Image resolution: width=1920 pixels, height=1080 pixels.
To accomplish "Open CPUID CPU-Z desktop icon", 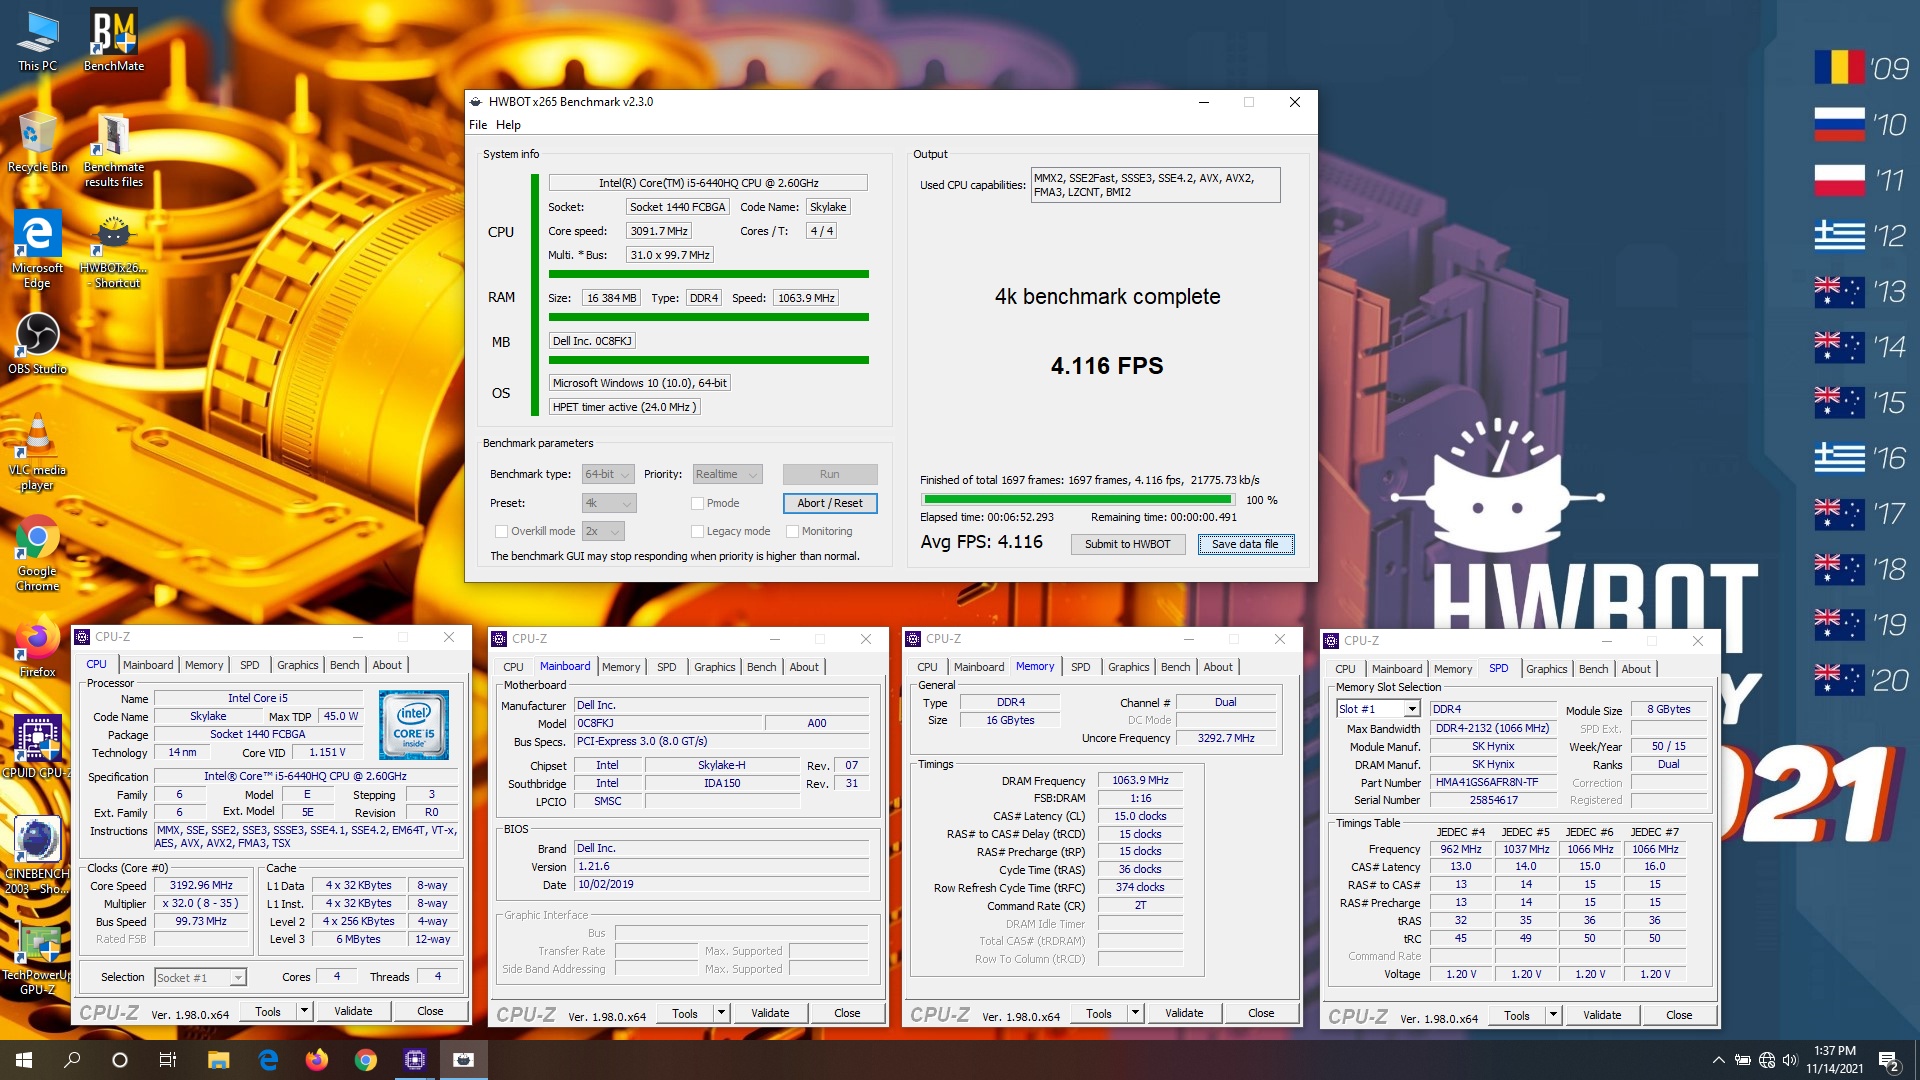I will tap(37, 746).
